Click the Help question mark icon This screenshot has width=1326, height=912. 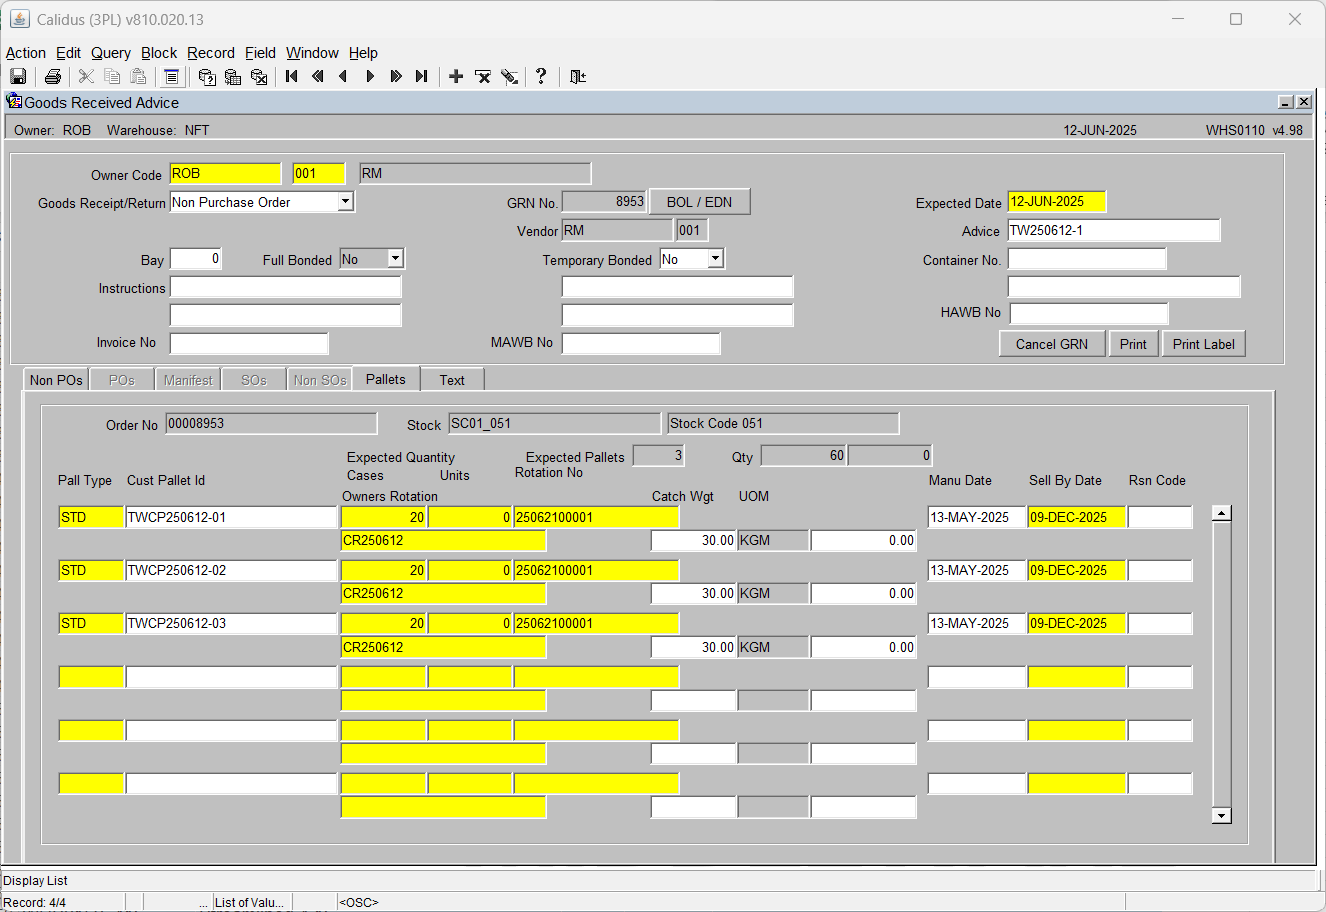(x=541, y=77)
